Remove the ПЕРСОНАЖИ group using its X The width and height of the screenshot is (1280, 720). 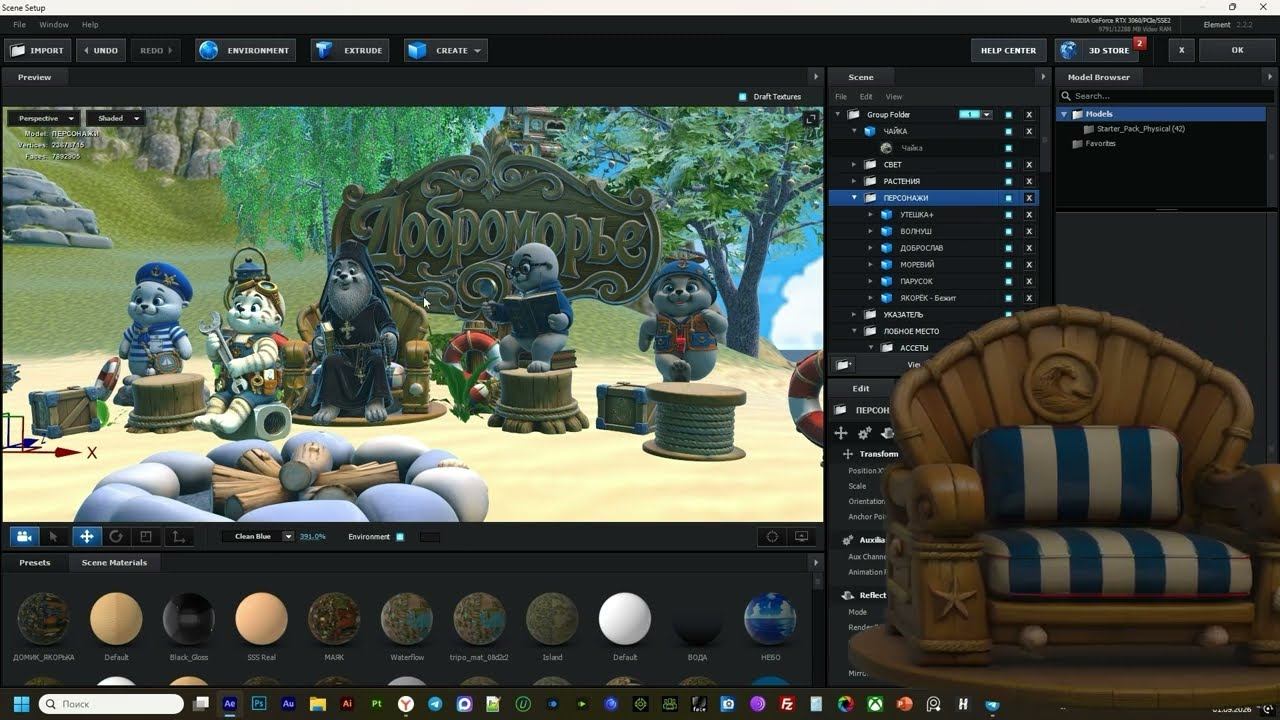pyautogui.click(x=1029, y=198)
